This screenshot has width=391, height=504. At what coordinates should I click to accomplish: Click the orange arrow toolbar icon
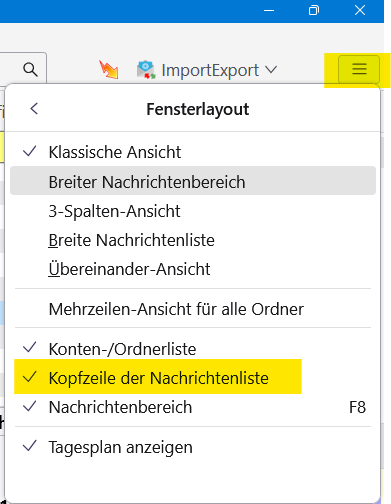(x=109, y=69)
